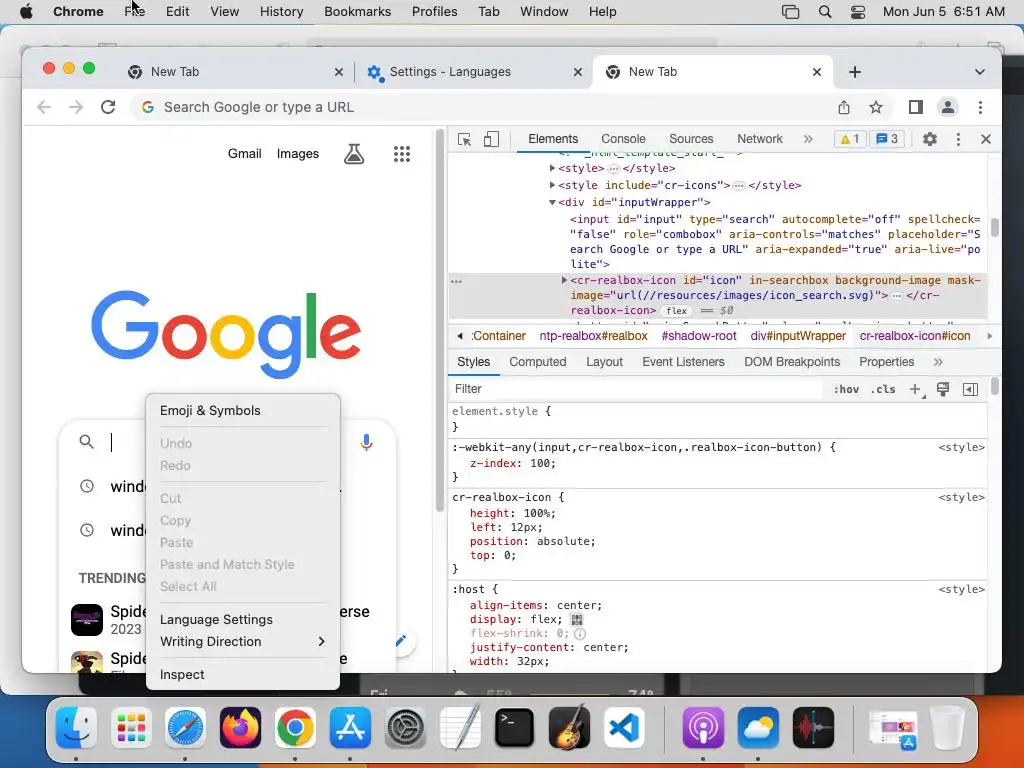Switch to the Sources tab
The height and width of the screenshot is (768, 1024).
[691, 139]
